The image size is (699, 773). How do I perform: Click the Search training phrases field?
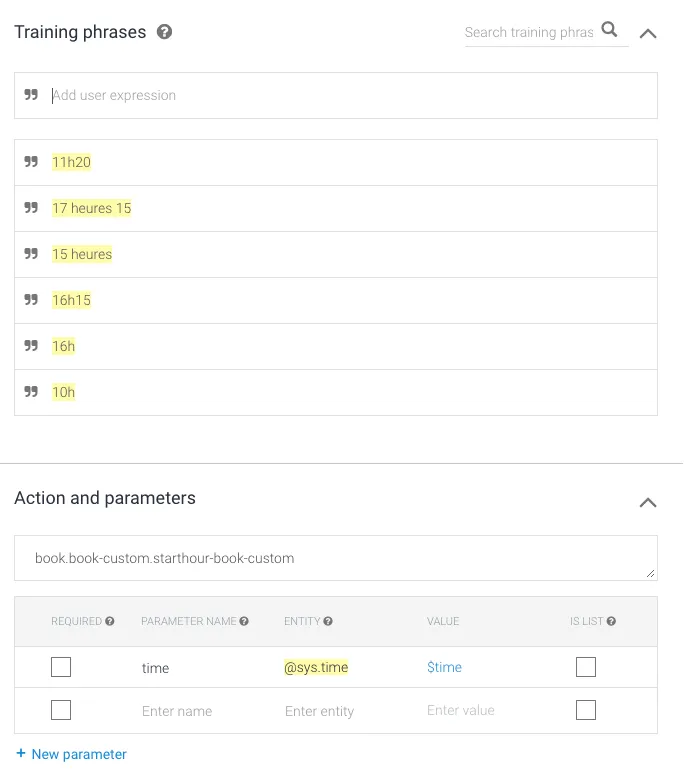[x=529, y=32]
